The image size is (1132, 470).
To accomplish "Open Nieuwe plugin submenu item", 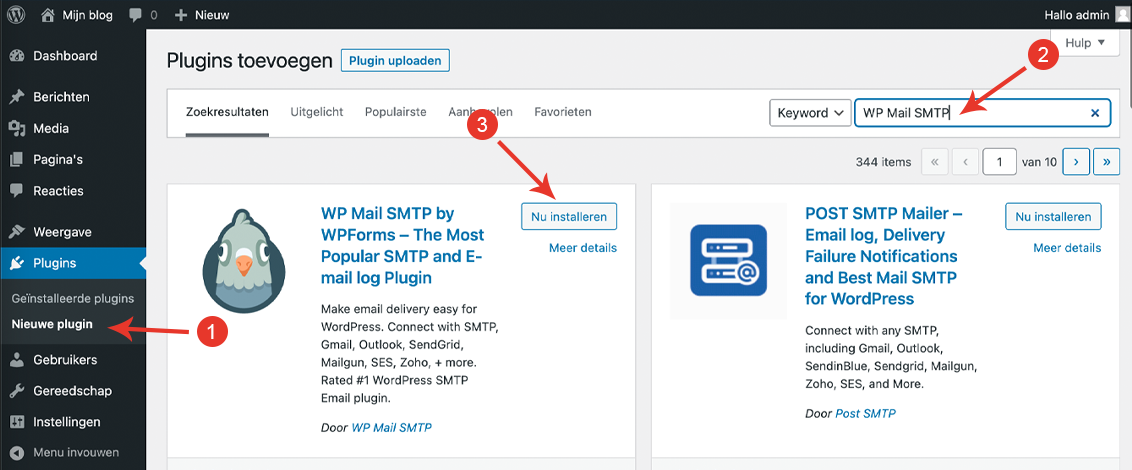I will 52,324.
